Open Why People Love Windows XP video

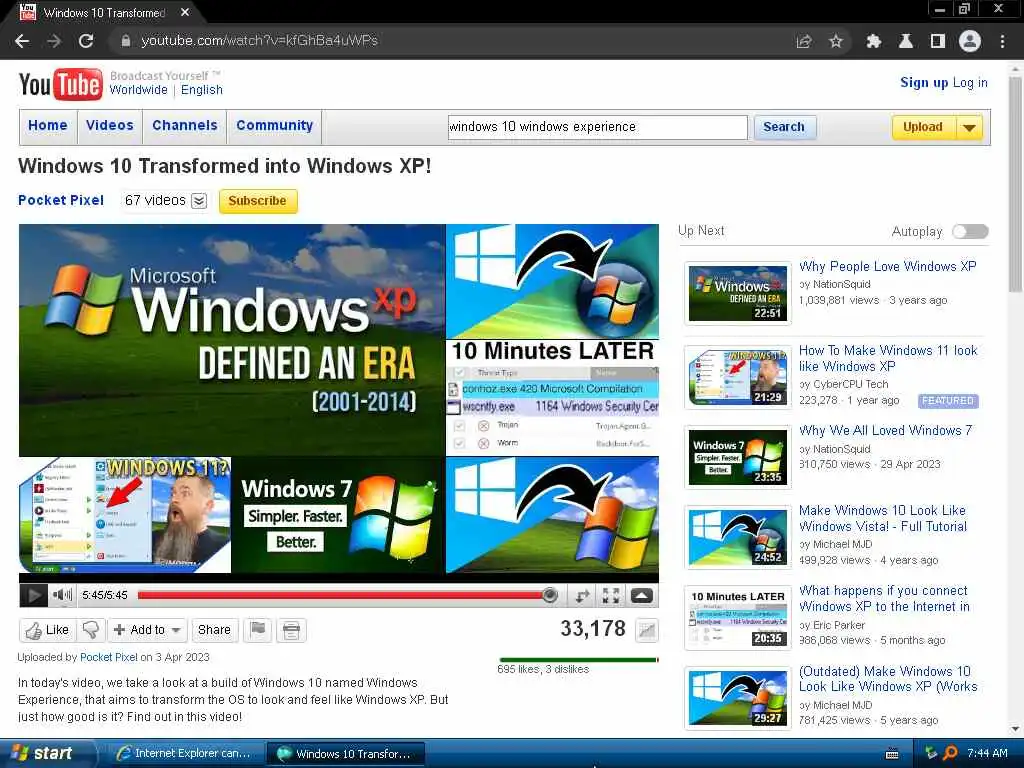(888, 266)
